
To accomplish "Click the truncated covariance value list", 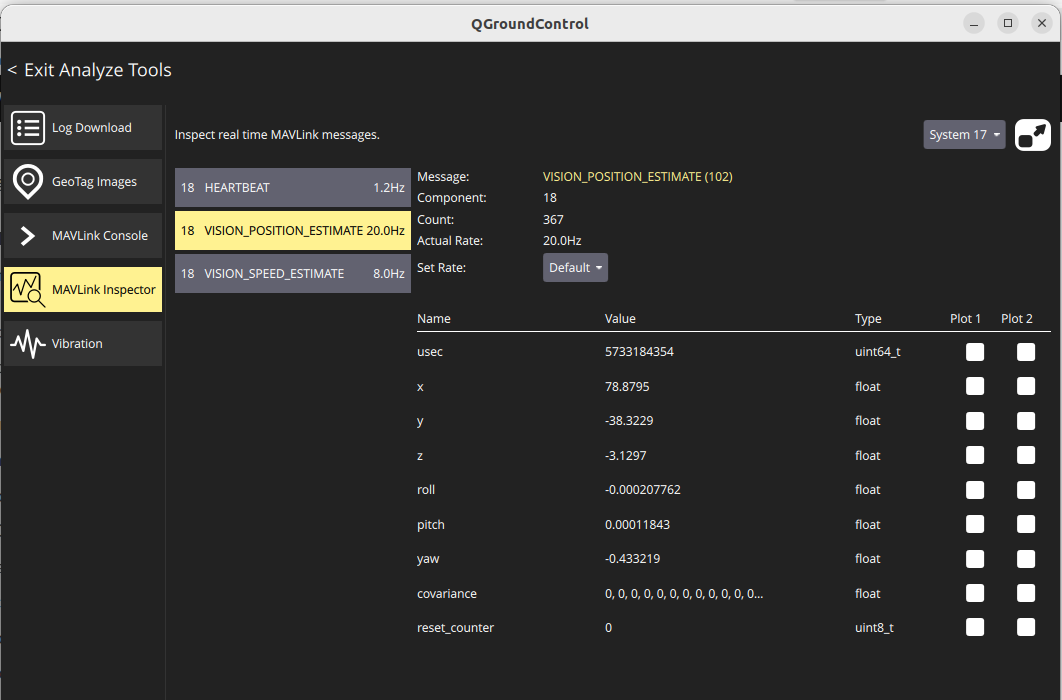I will pyautogui.click(x=684, y=594).
